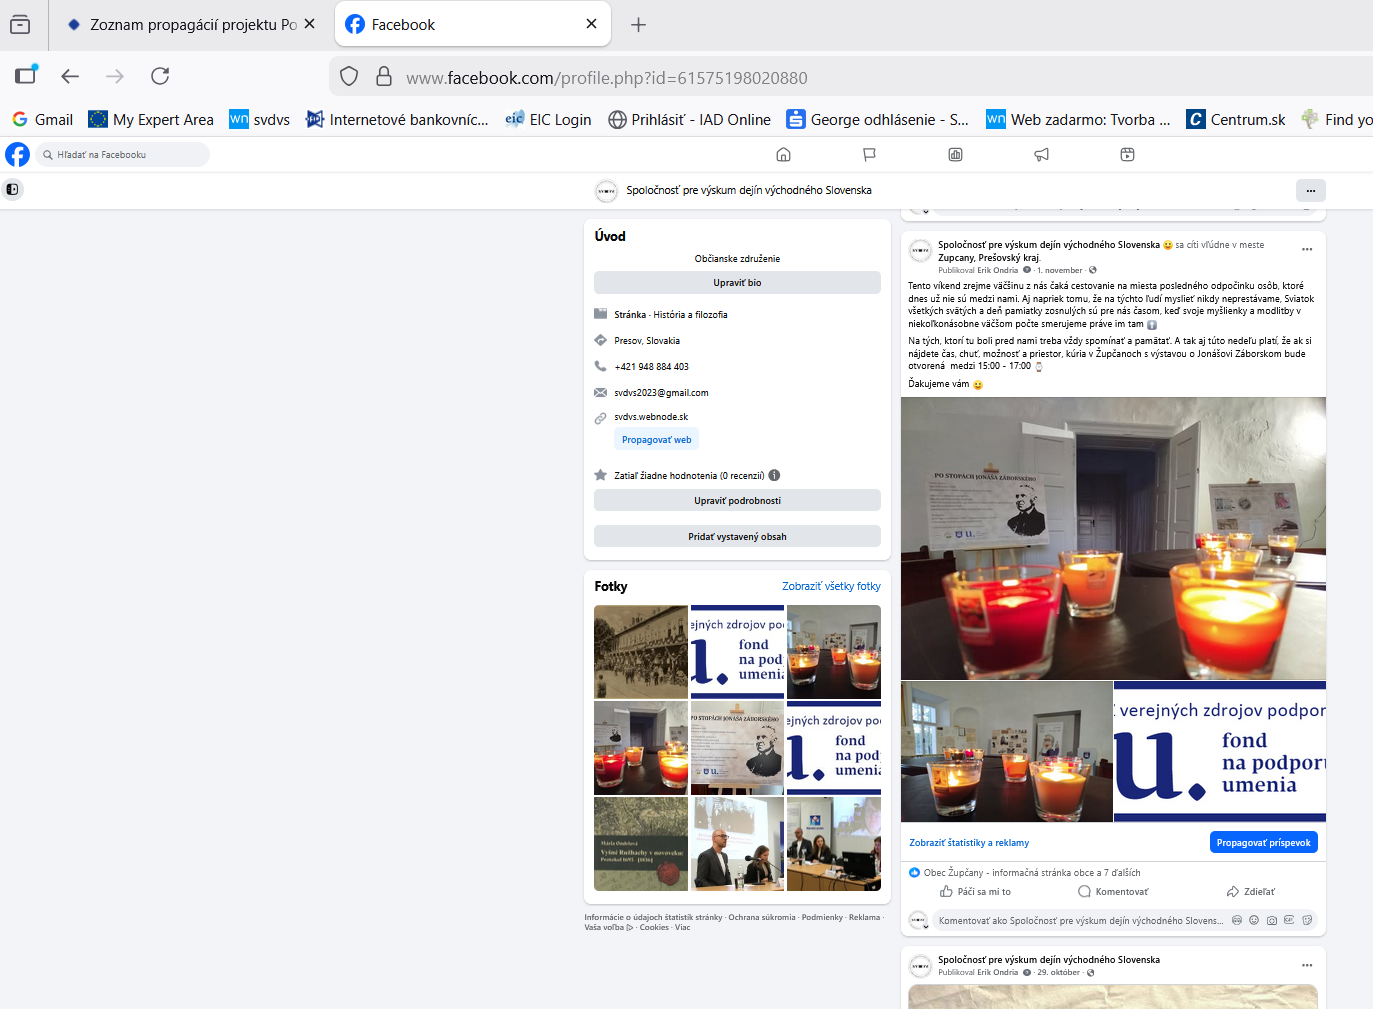Image resolution: width=1373 pixels, height=1009 pixels.
Task: Open the Facebook home feed icon
Action: coord(783,155)
